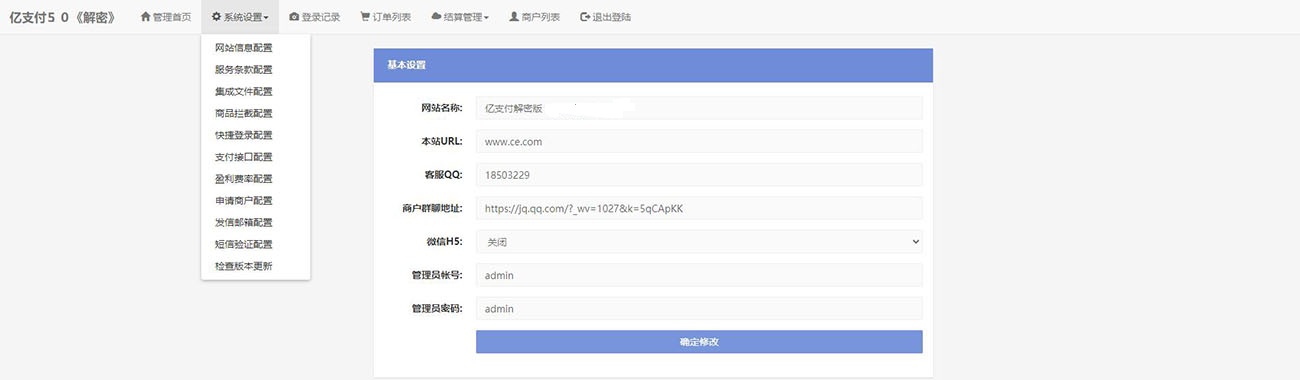Viewport: 1300px width, 380px height.
Task: Open the 微信H5 dropdown
Action: coord(699,241)
